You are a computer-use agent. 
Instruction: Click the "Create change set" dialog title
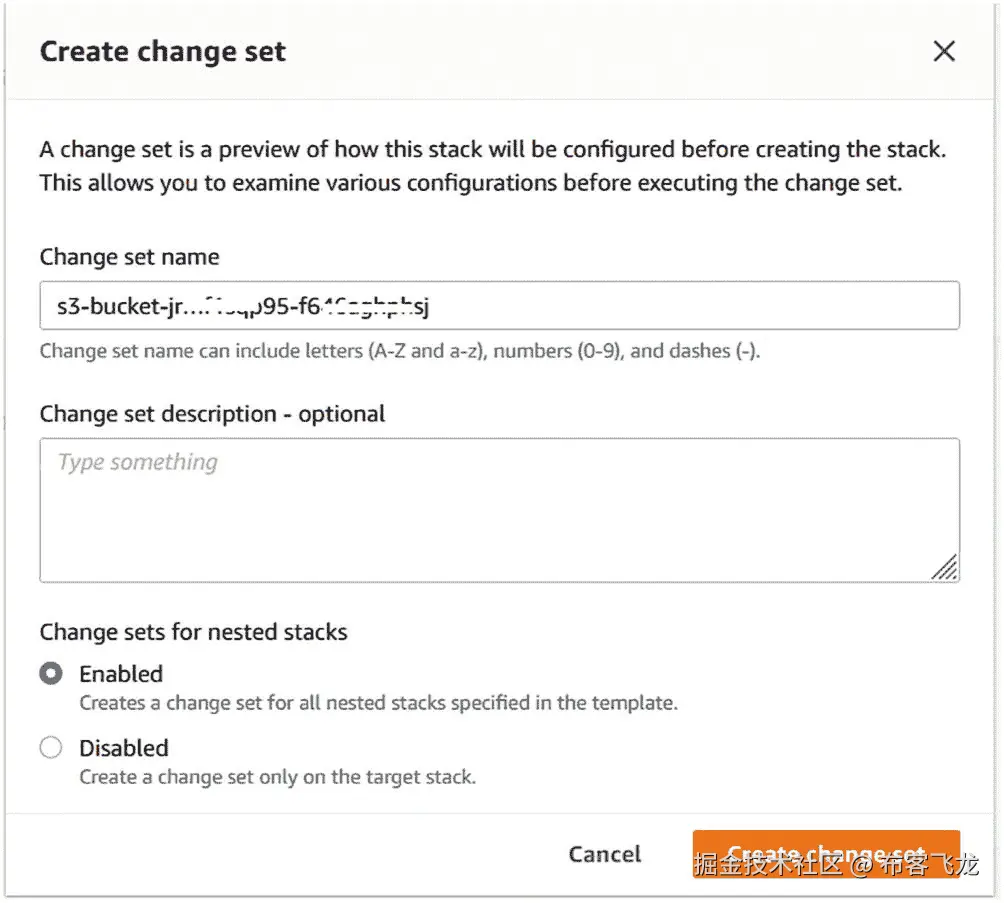click(x=163, y=52)
